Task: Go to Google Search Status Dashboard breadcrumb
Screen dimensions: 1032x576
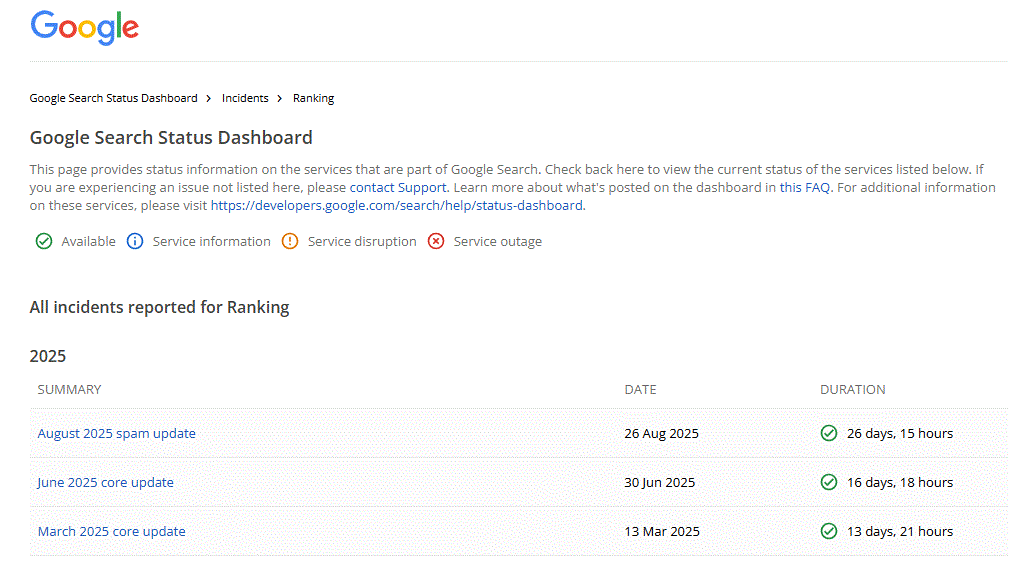Action: coord(113,98)
